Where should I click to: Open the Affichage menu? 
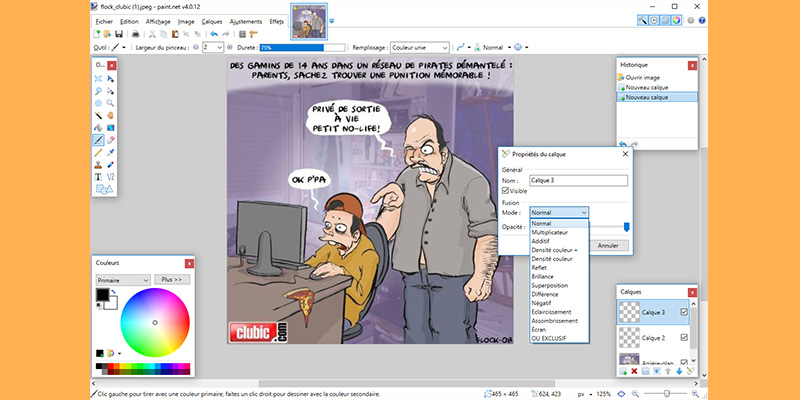pos(158,21)
